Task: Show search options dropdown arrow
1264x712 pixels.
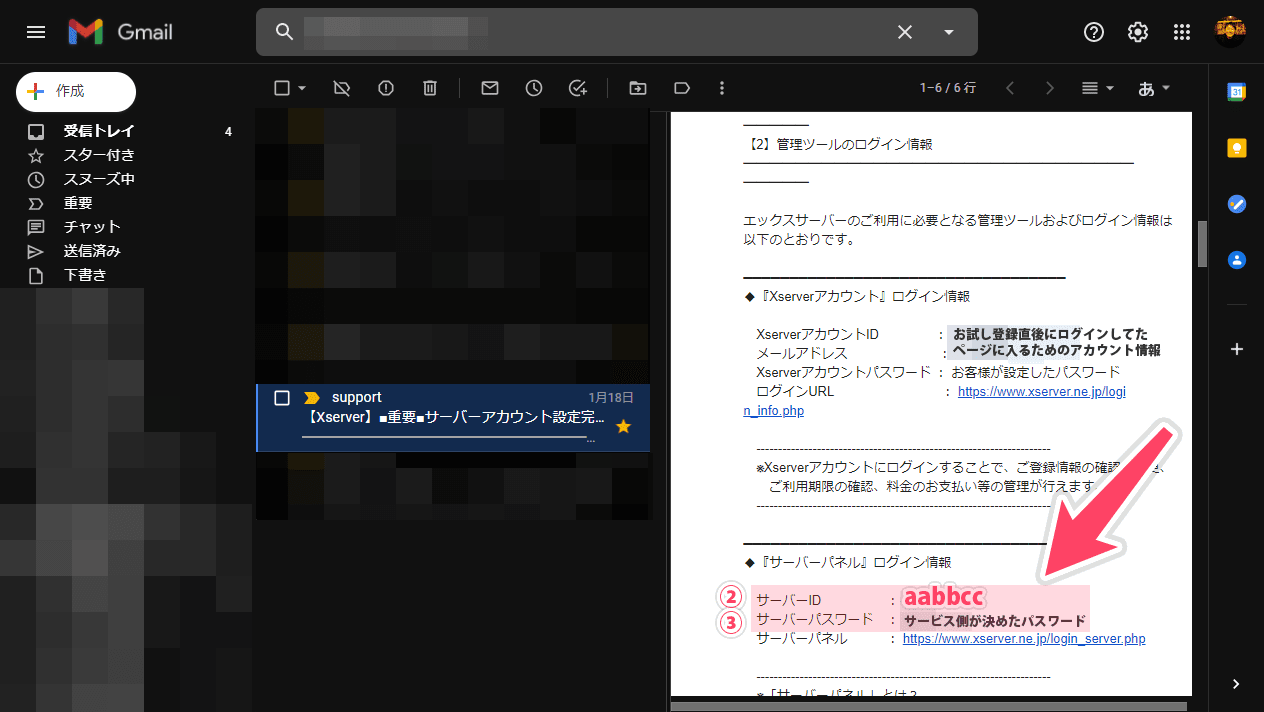Action: pos(949,32)
